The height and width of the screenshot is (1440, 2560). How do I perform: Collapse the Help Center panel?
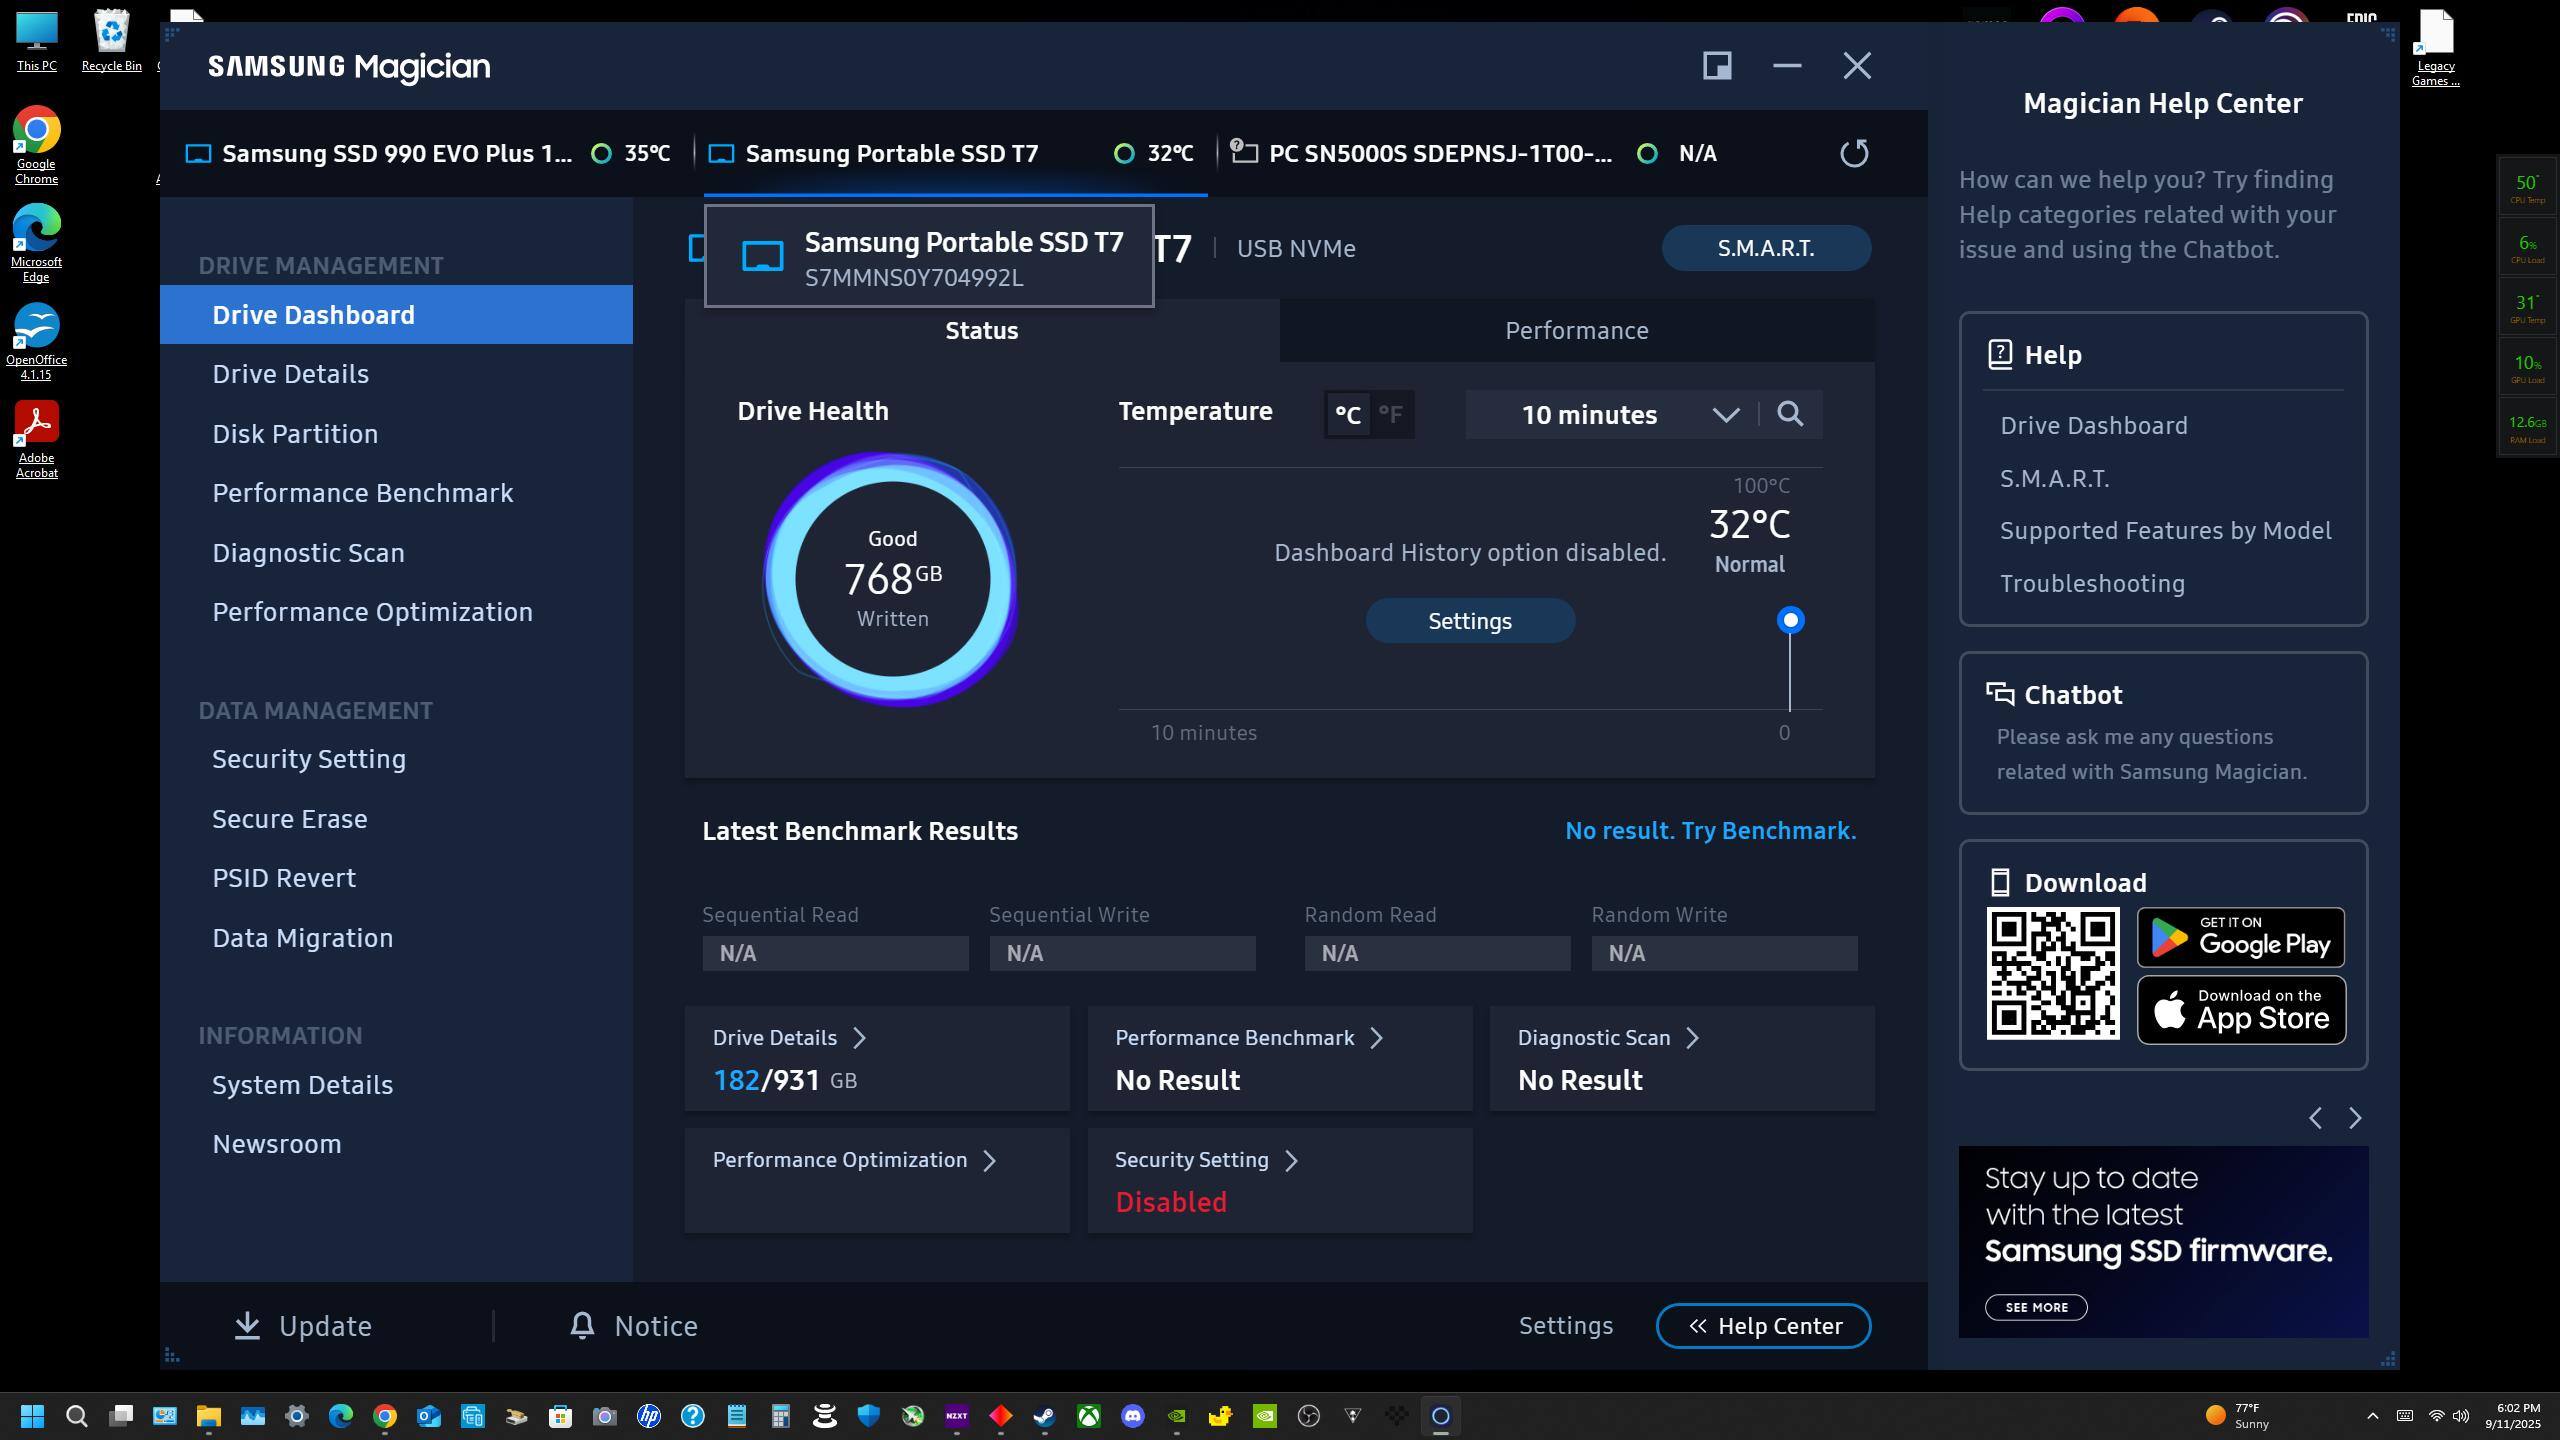(1763, 1325)
